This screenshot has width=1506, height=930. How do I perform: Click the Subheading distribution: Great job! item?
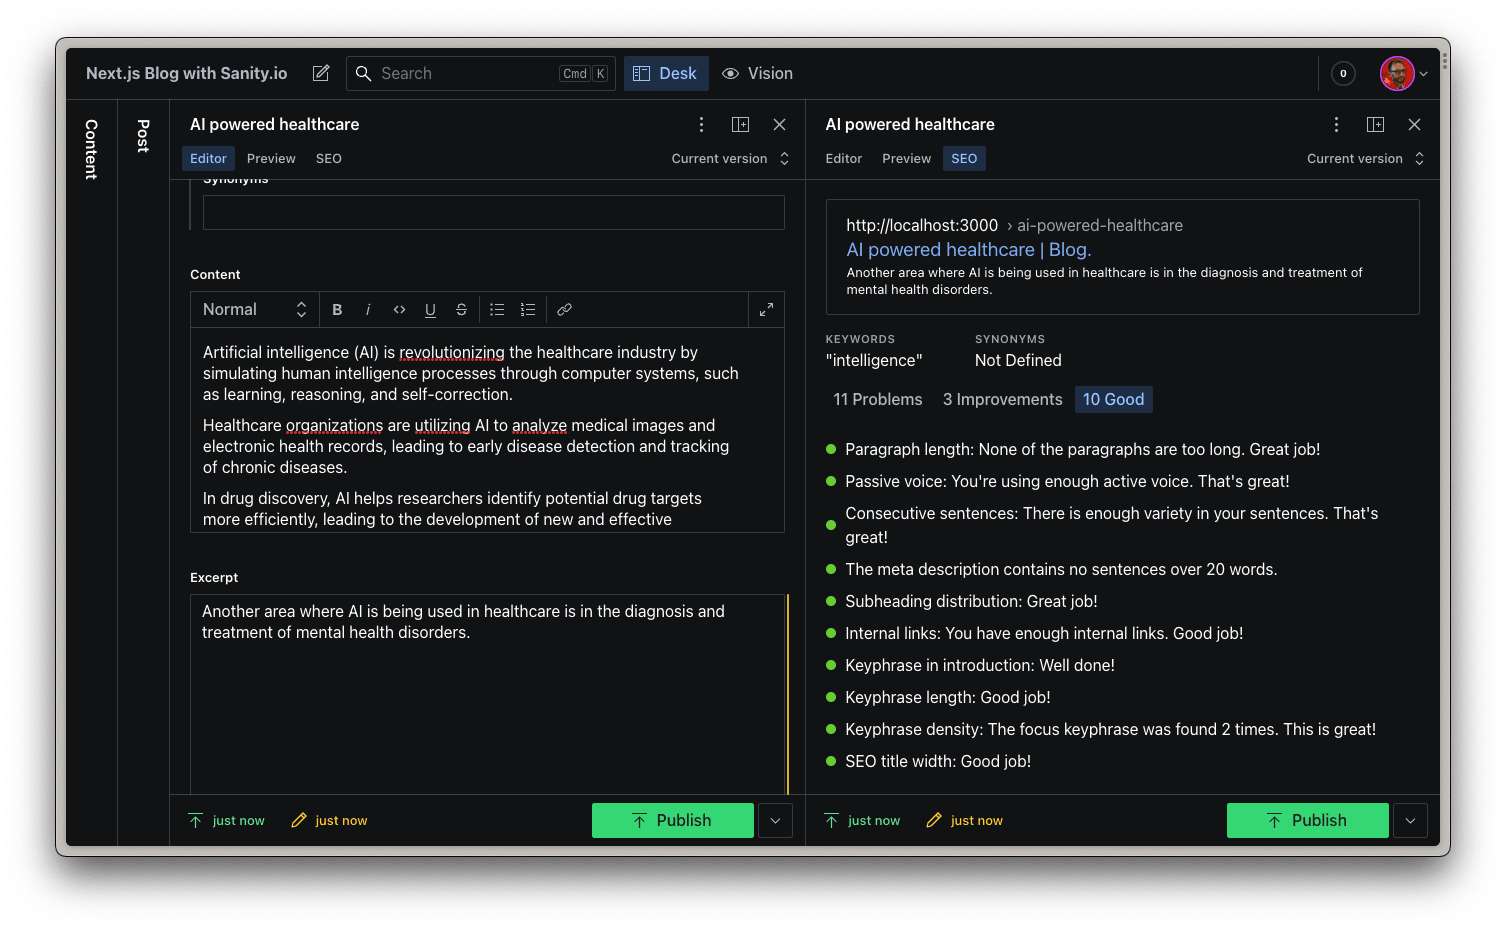tap(971, 601)
